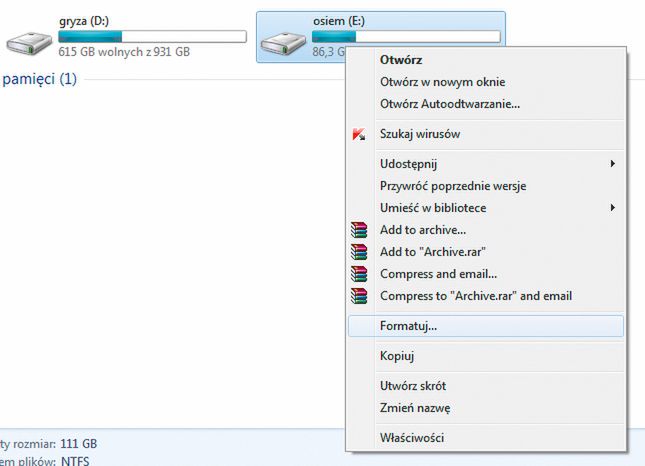Choose Compress and email... option
Screen dimensions: 645x466
486,274
